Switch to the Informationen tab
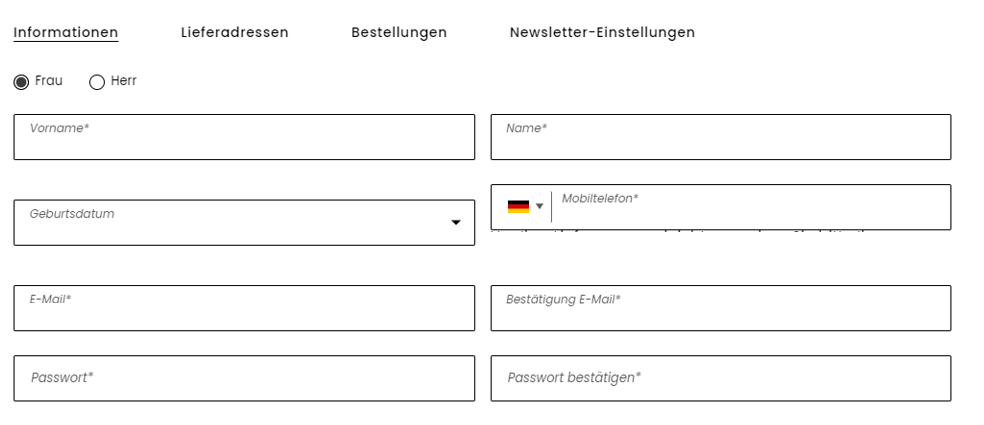Viewport: 984px width, 425px height. tap(66, 33)
